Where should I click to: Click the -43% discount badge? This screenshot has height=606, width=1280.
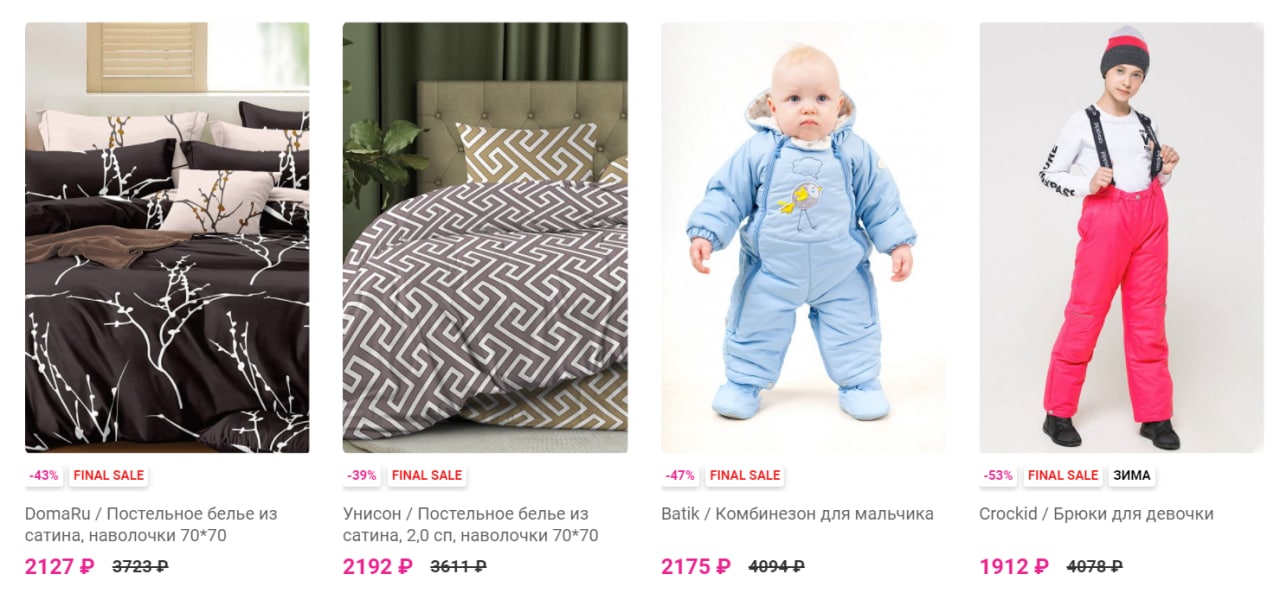tap(44, 476)
